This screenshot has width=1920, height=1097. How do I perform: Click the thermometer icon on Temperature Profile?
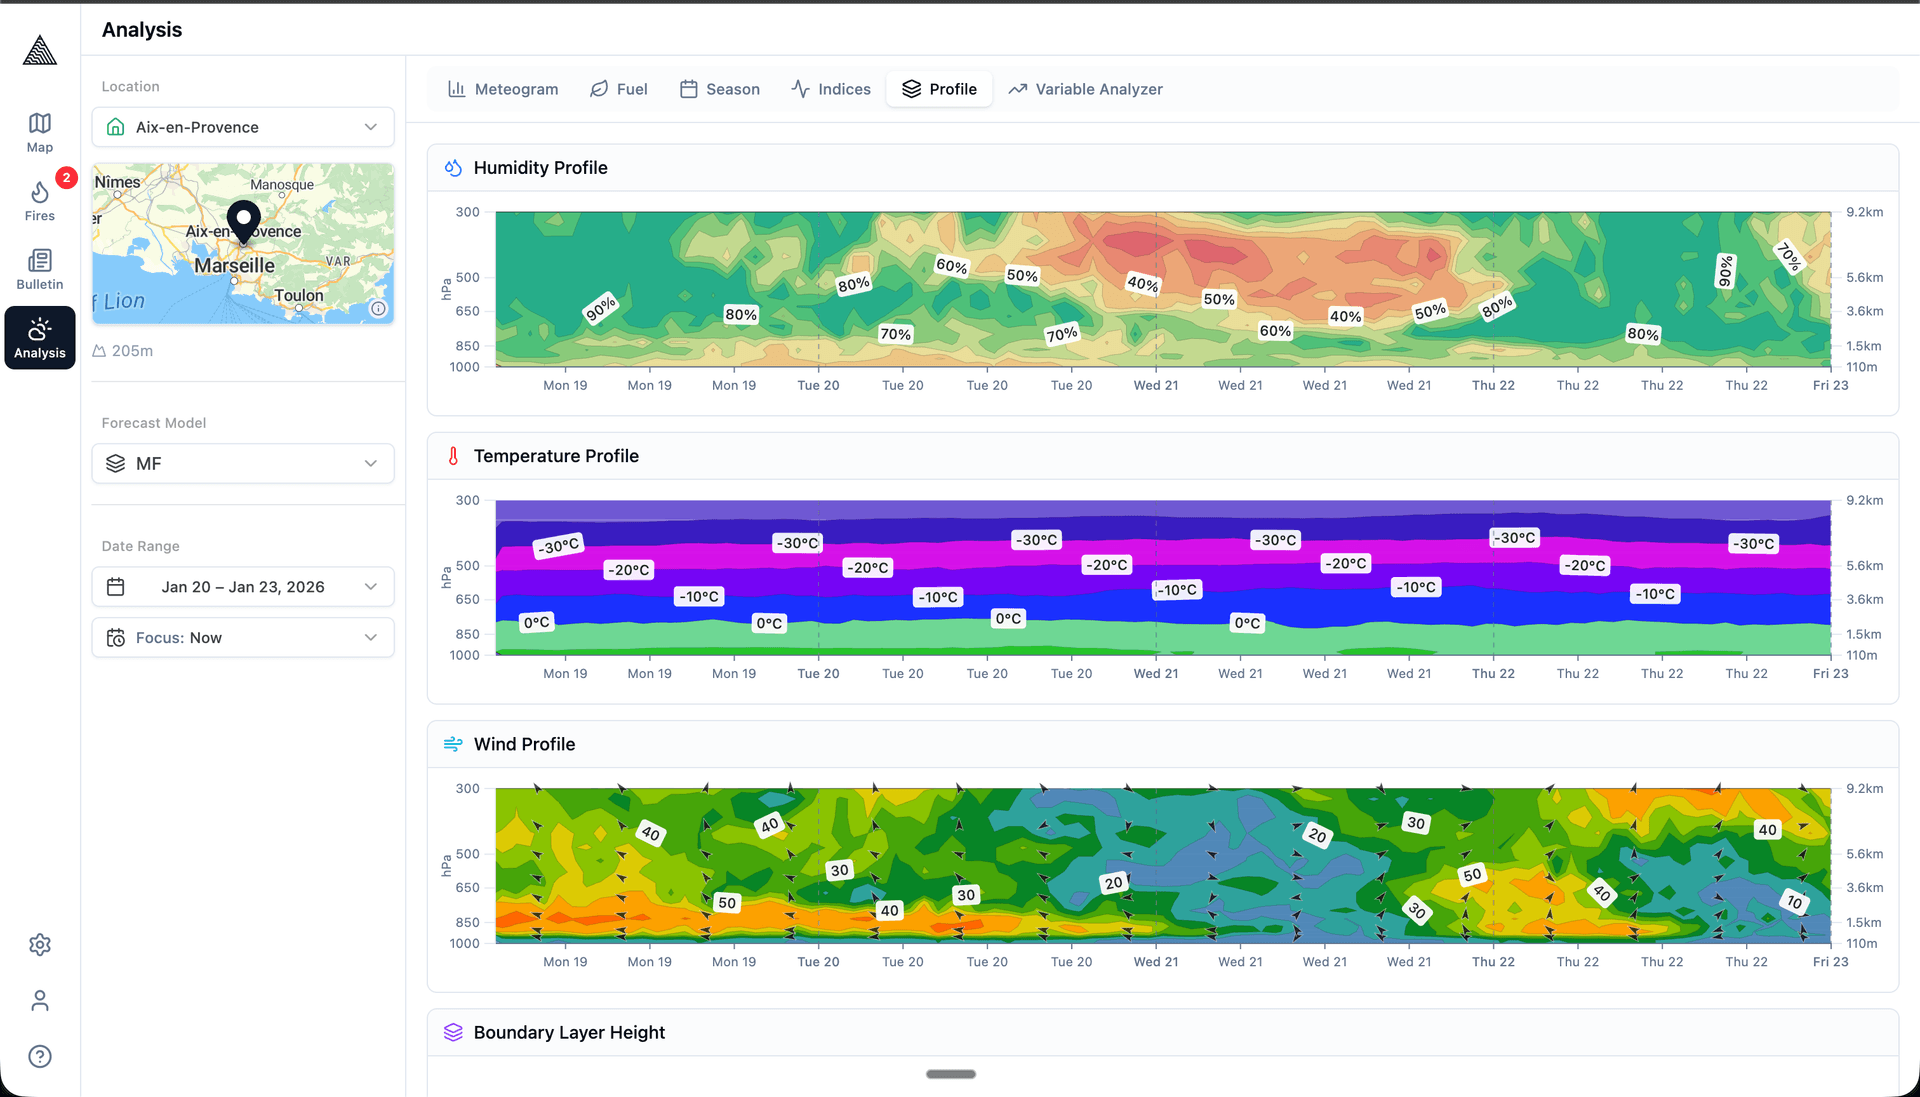click(x=452, y=456)
